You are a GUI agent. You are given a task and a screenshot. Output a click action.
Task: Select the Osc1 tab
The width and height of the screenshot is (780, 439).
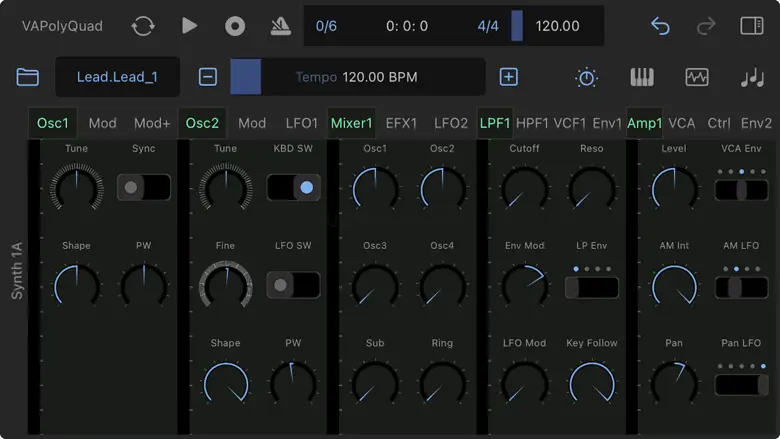pyautogui.click(x=53, y=123)
